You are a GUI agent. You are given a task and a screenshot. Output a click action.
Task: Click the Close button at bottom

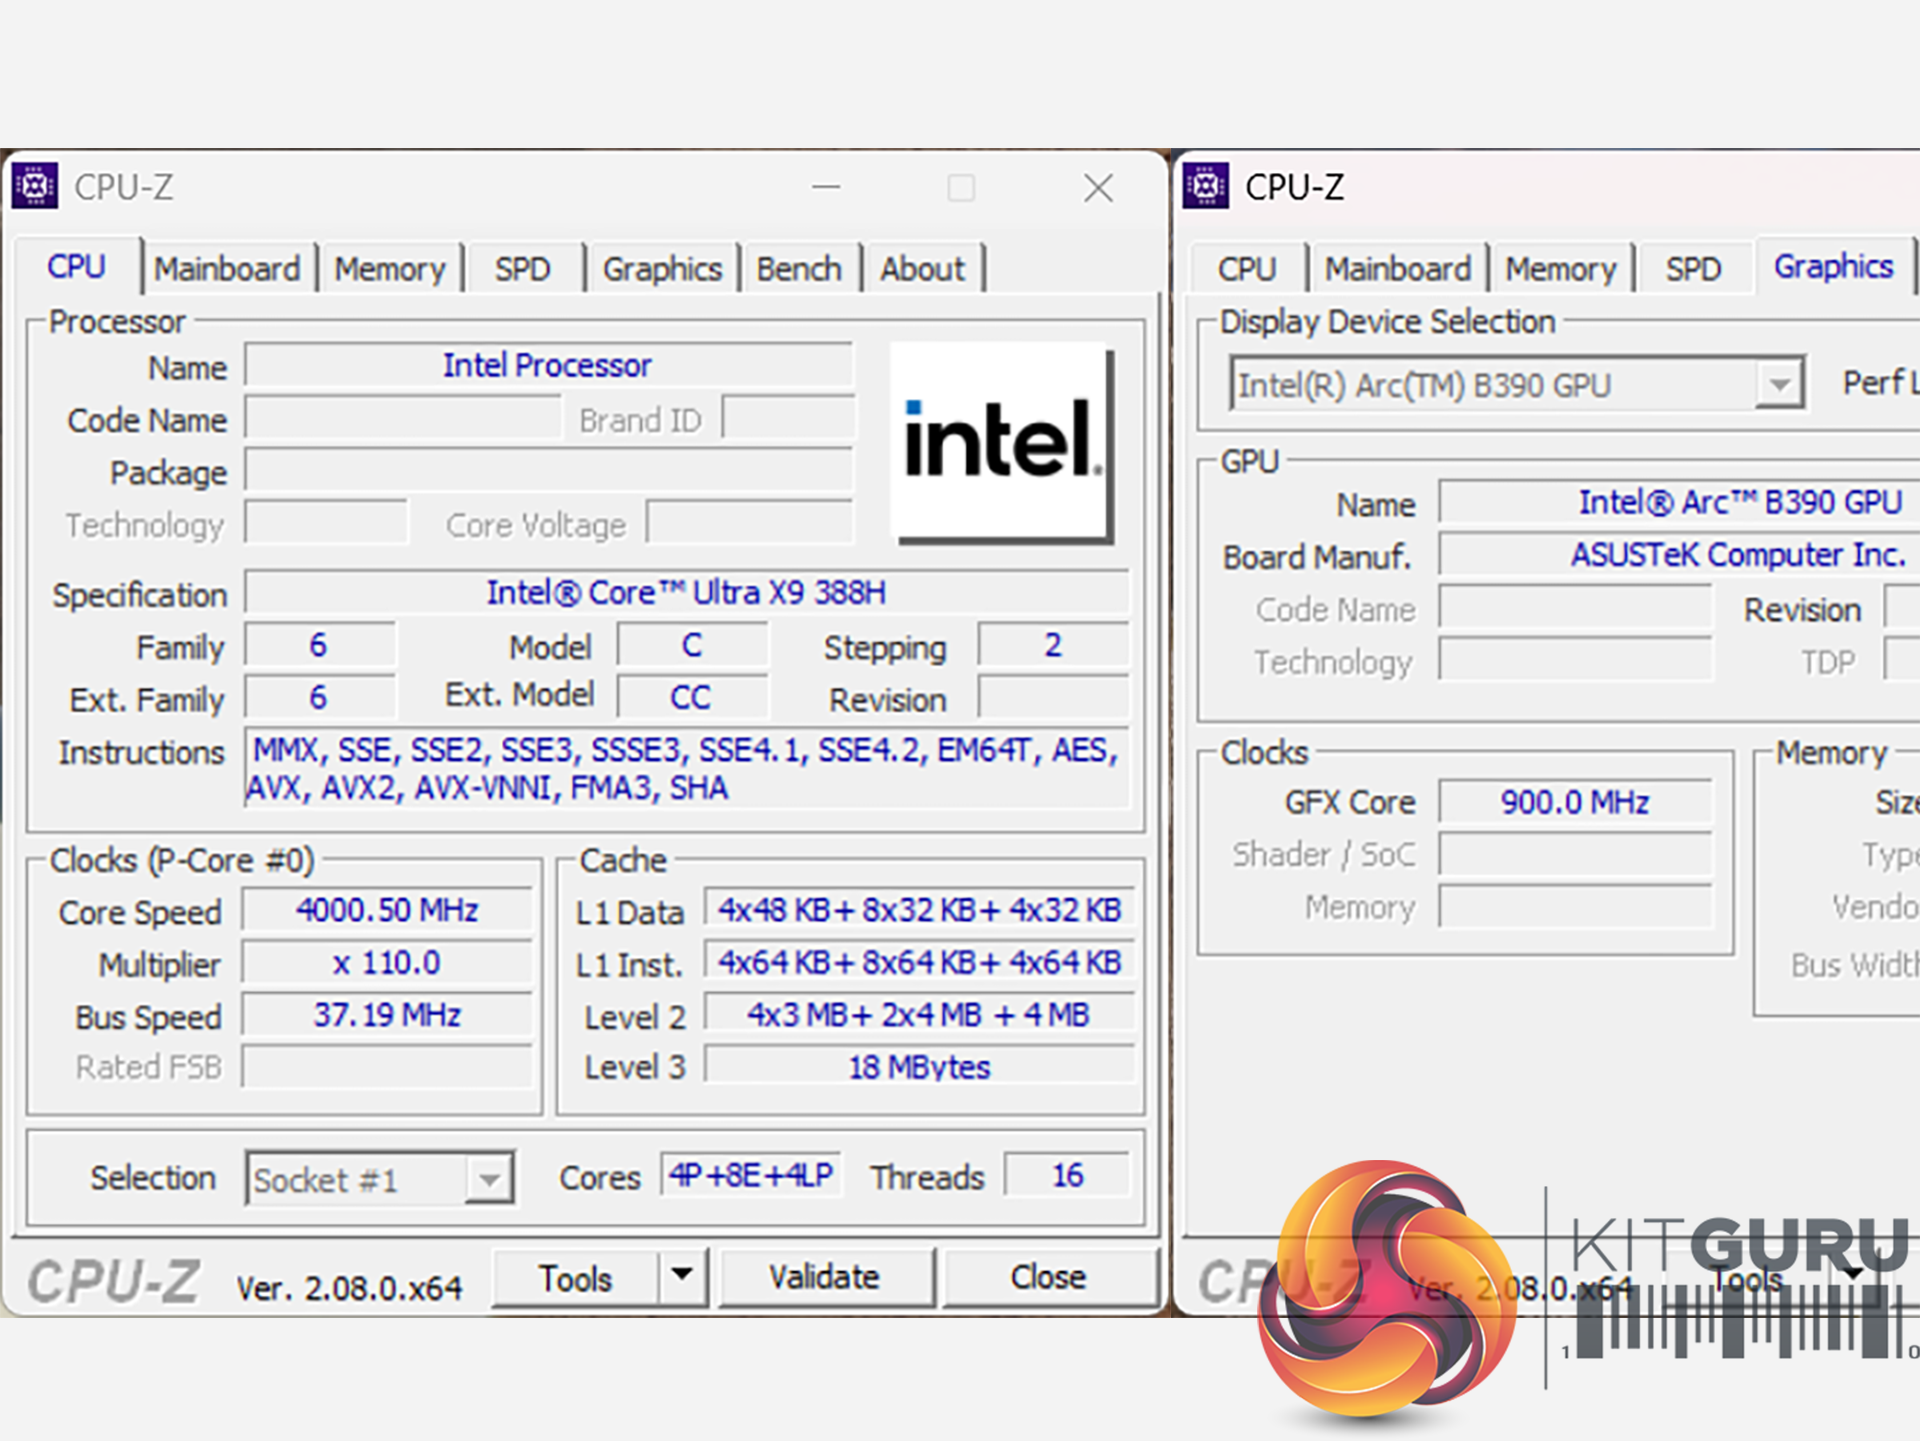(1047, 1277)
